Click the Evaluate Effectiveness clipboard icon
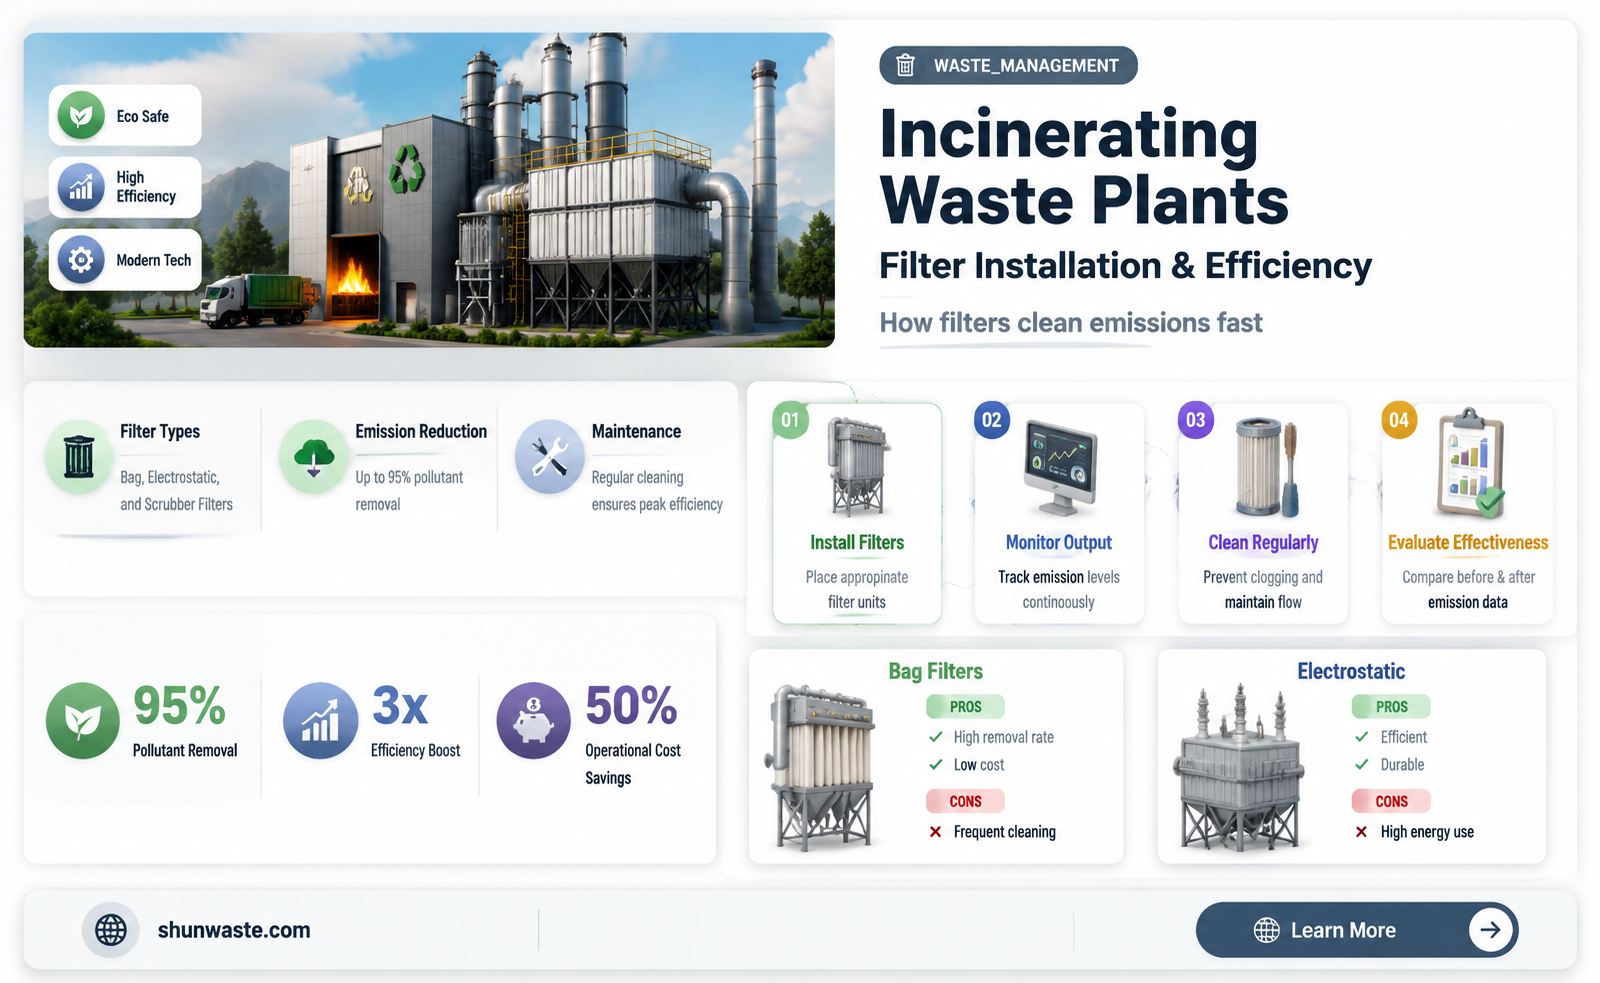Screen dimensions: 1600x983 pos(1471,463)
